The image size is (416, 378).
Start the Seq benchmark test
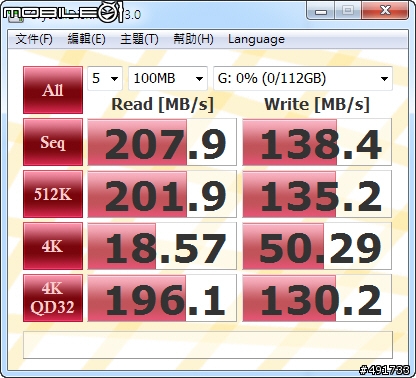pyautogui.click(x=53, y=142)
